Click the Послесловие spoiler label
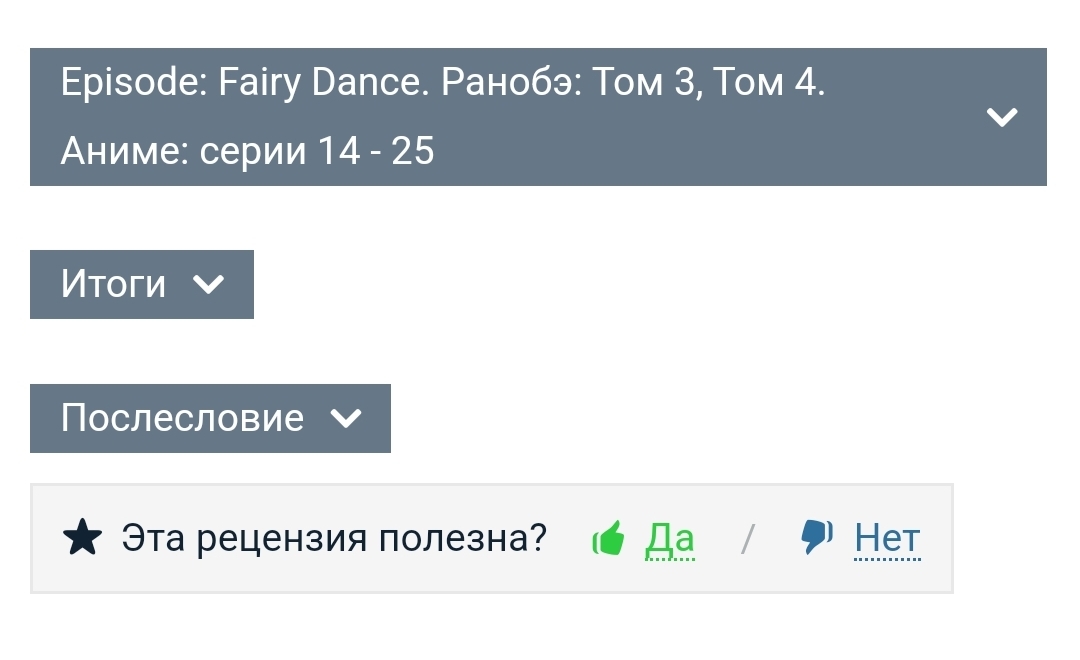The width and height of the screenshot is (1080, 660). point(182,418)
